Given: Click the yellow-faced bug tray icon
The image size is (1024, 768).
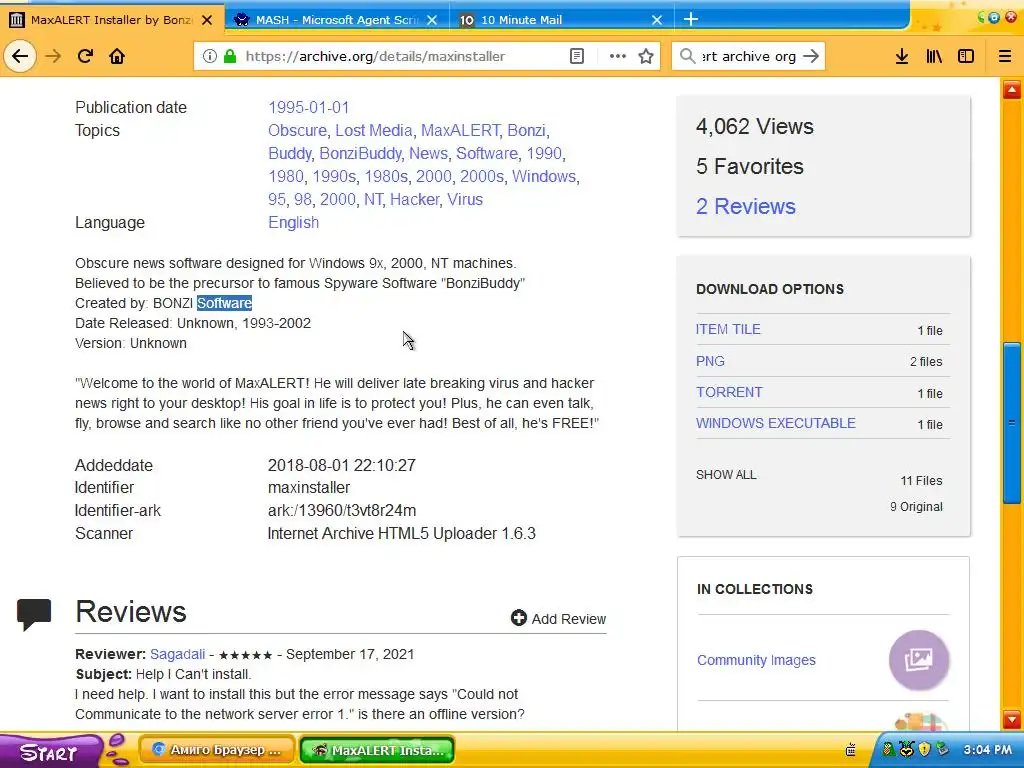Looking at the screenshot, I should (906, 750).
